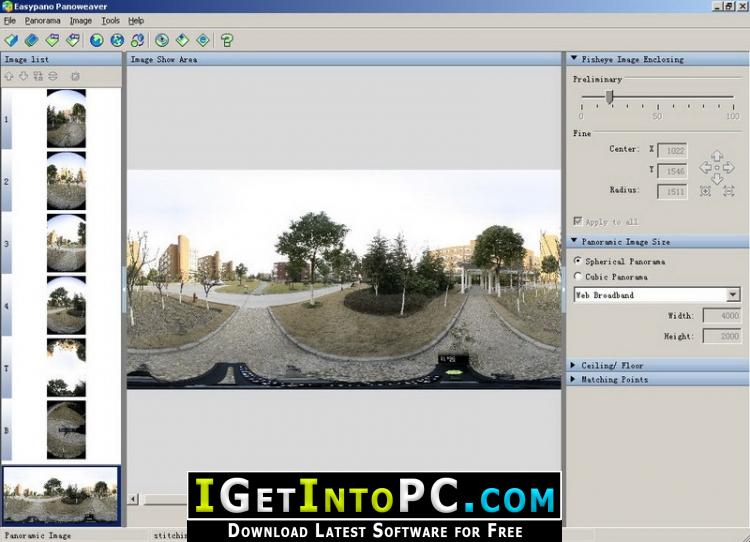Image resolution: width=750 pixels, height=542 pixels.
Task: Click the up arrow of the Center adjust pad
Action: 717,156
